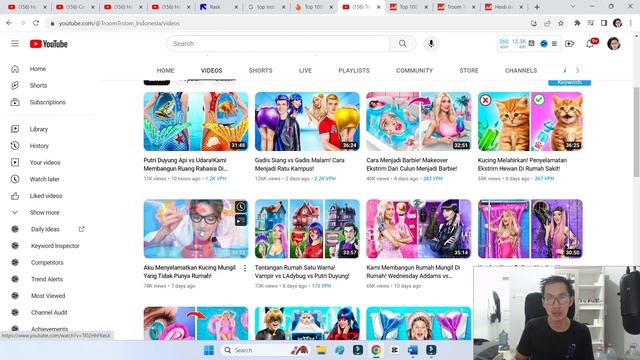Click the History clock icon

coord(15,146)
